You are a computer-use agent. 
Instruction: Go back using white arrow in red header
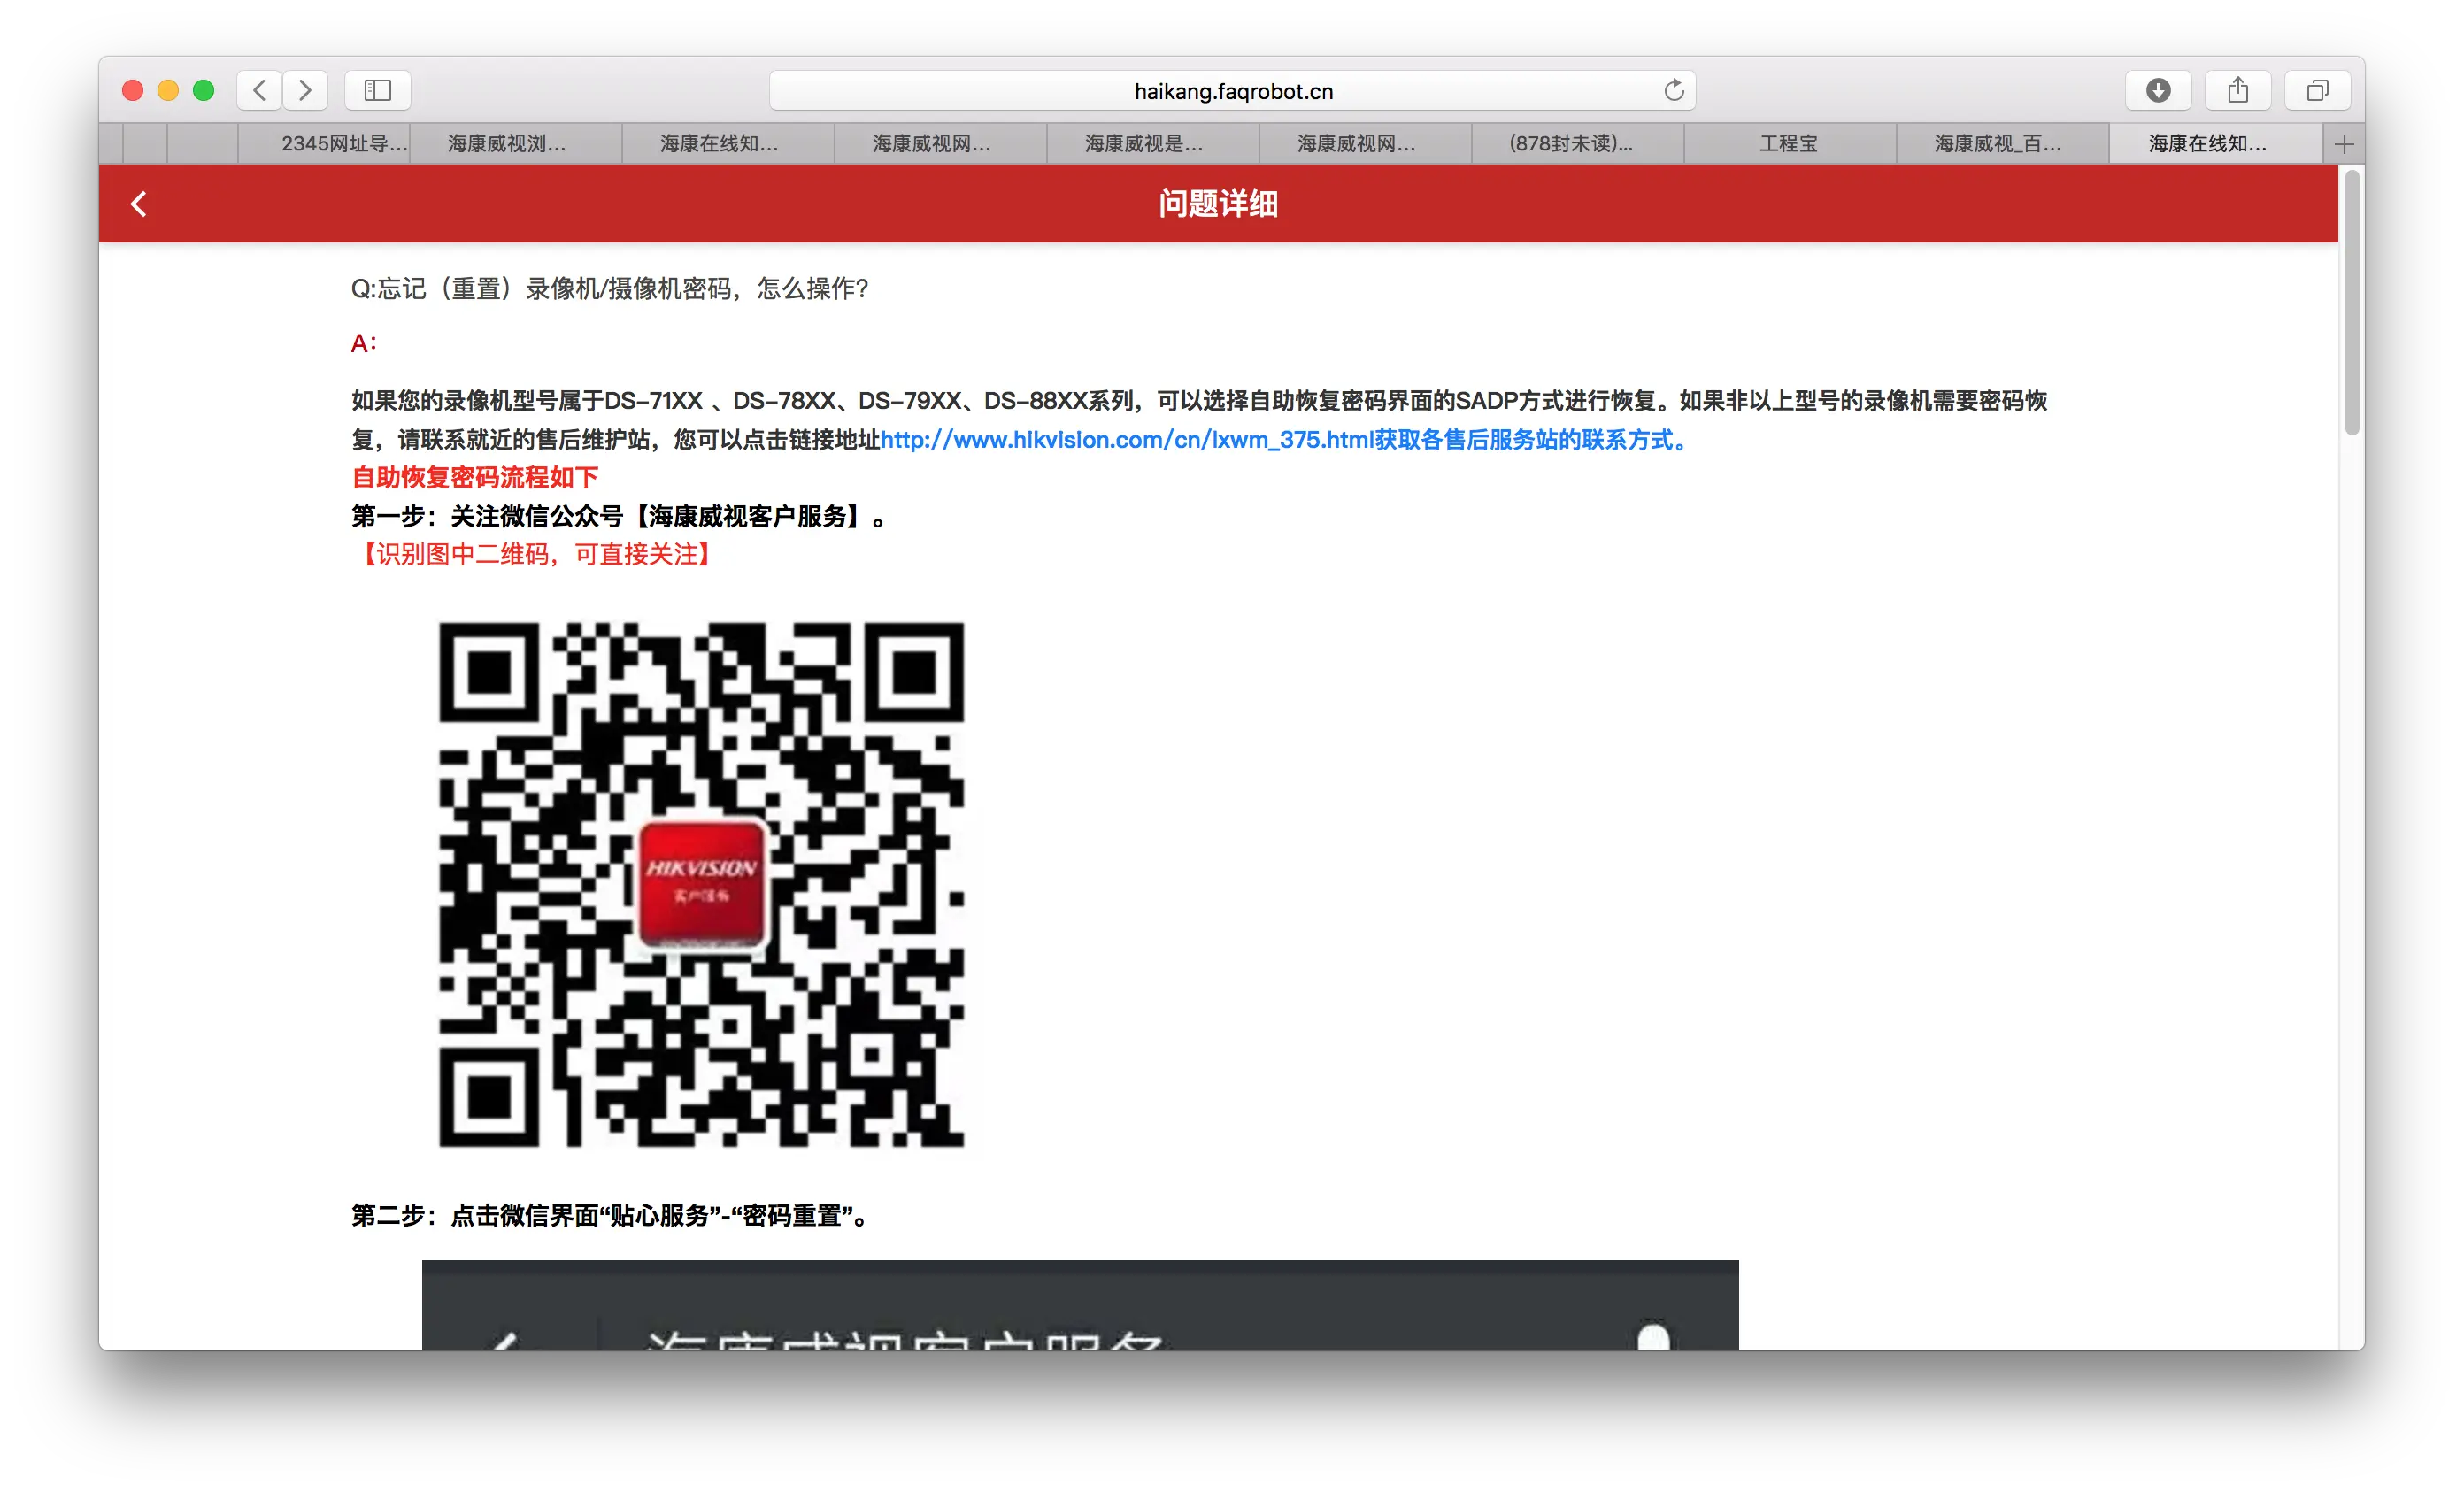139,204
